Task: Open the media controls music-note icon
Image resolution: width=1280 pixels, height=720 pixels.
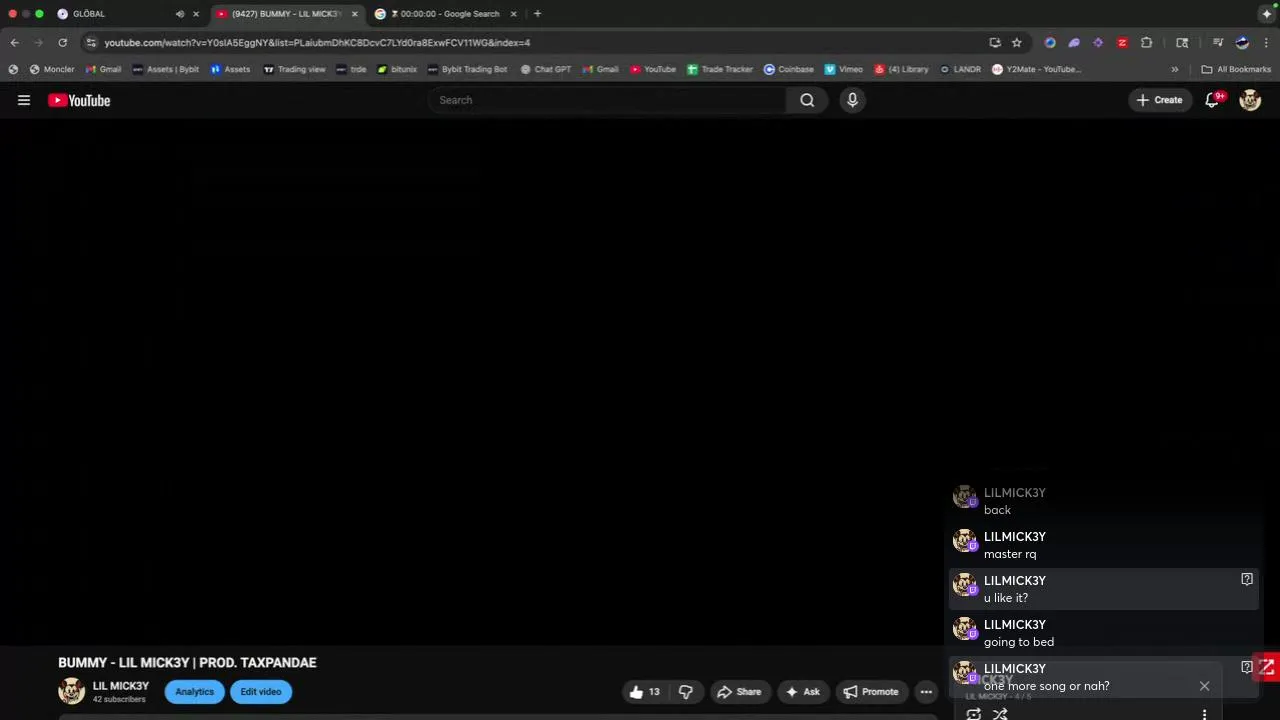Action: click(x=1218, y=43)
